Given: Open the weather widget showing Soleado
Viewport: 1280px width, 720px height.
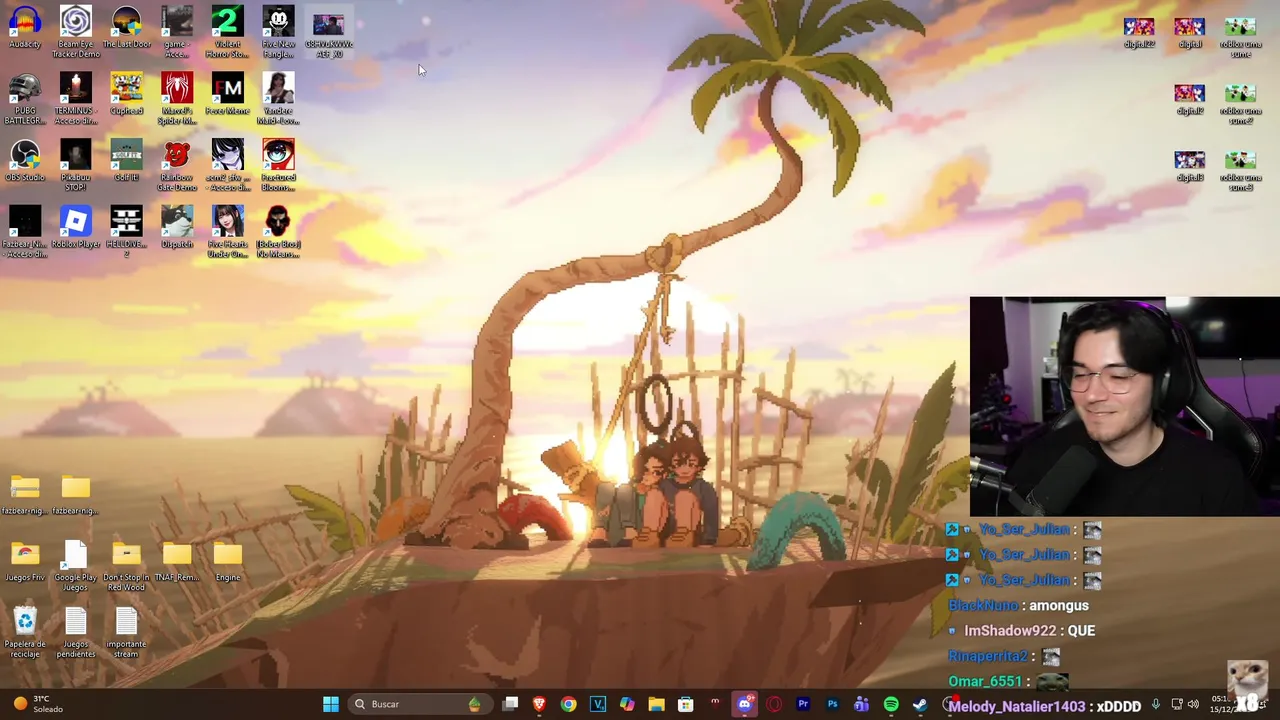Looking at the screenshot, I should tap(38, 704).
